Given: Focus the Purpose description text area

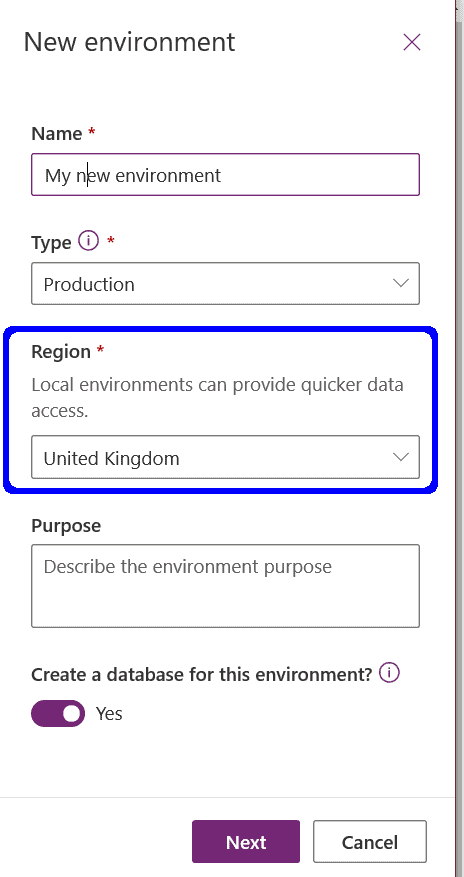Looking at the screenshot, I should pyautogui.click(x=225, y=586).
